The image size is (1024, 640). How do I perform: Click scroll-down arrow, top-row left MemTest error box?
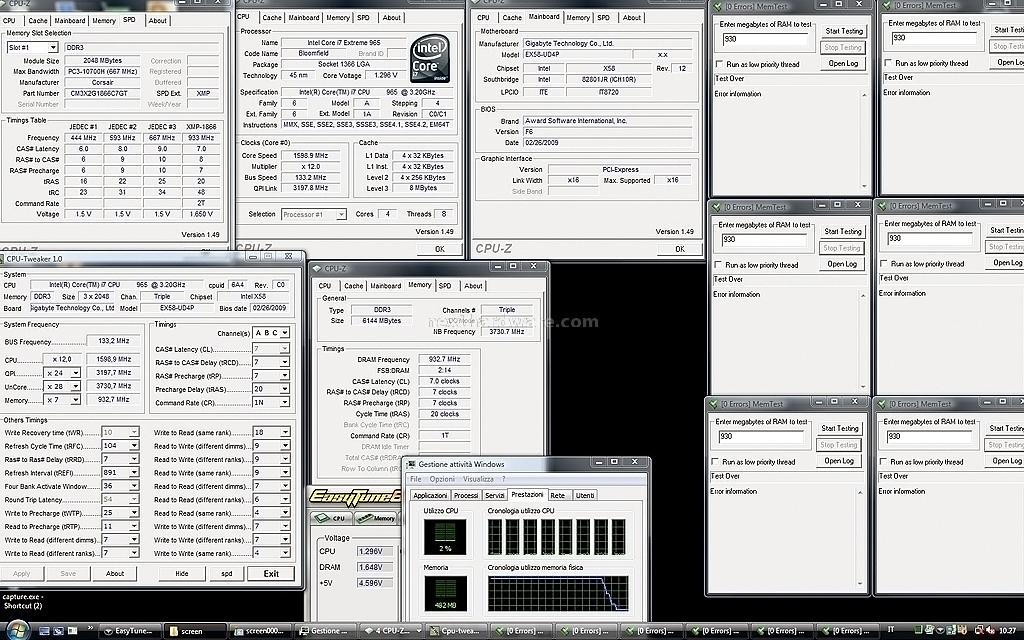(x=865, y=187)
